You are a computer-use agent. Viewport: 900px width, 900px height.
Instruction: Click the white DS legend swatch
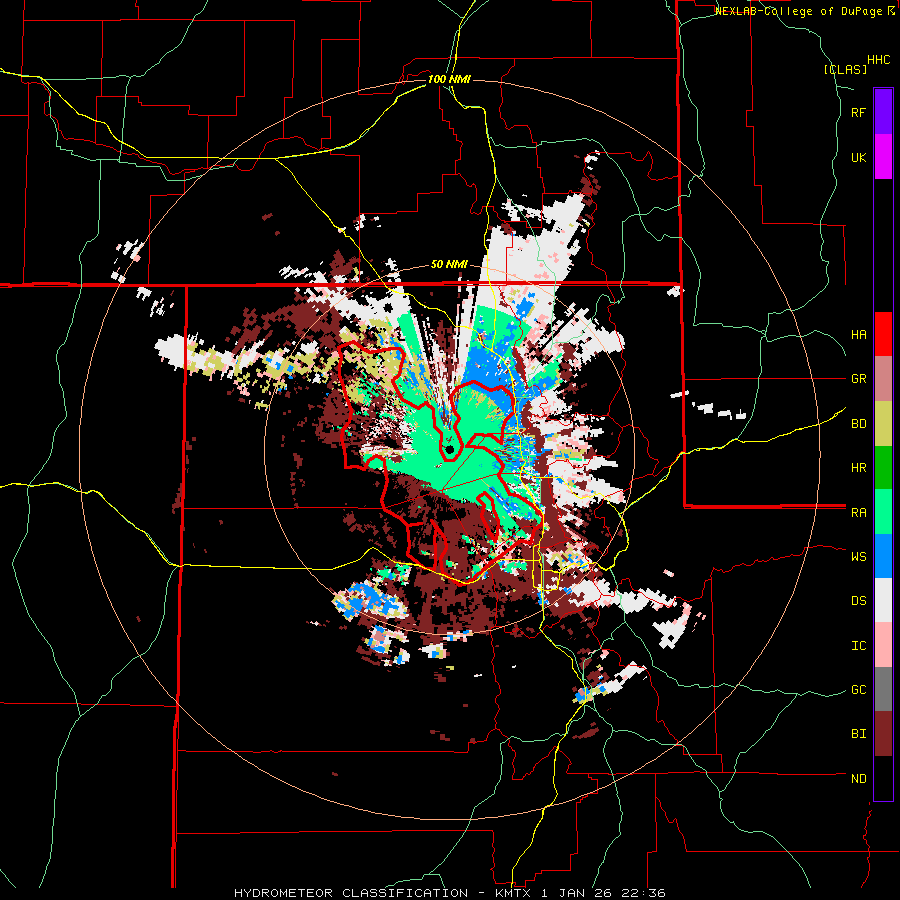883,600
